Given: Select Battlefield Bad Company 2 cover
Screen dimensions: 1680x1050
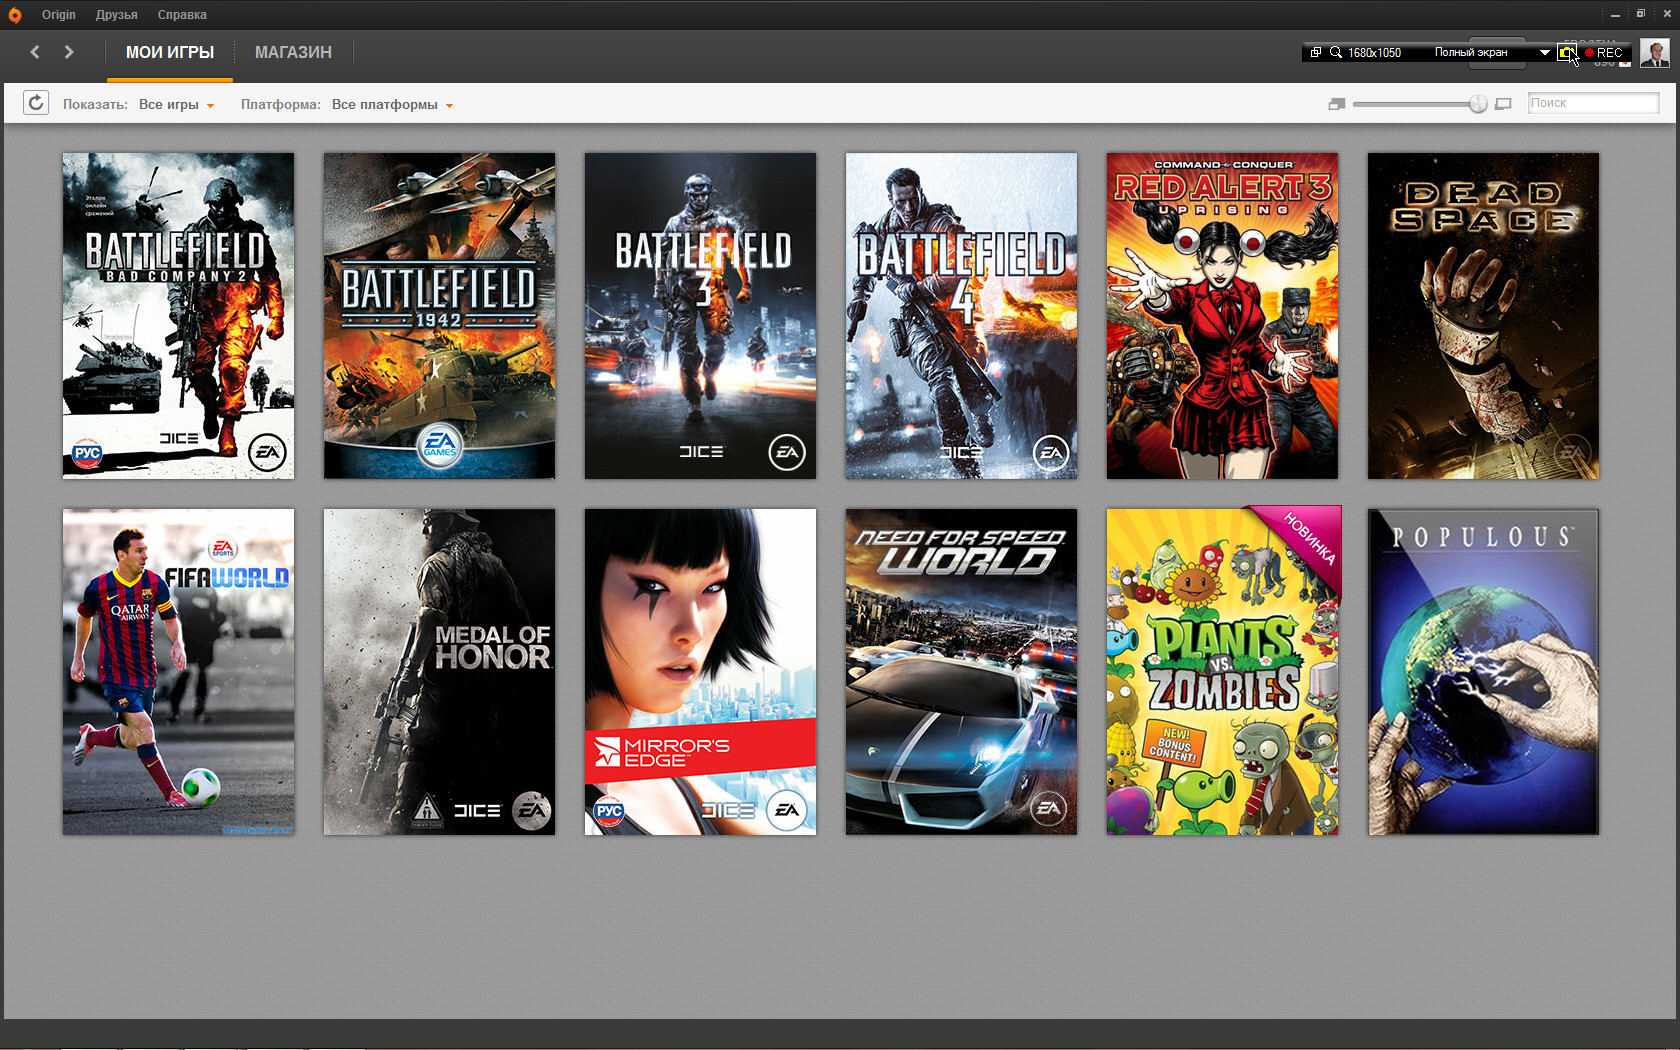Looking at the screenshot, I should point(178,316).
